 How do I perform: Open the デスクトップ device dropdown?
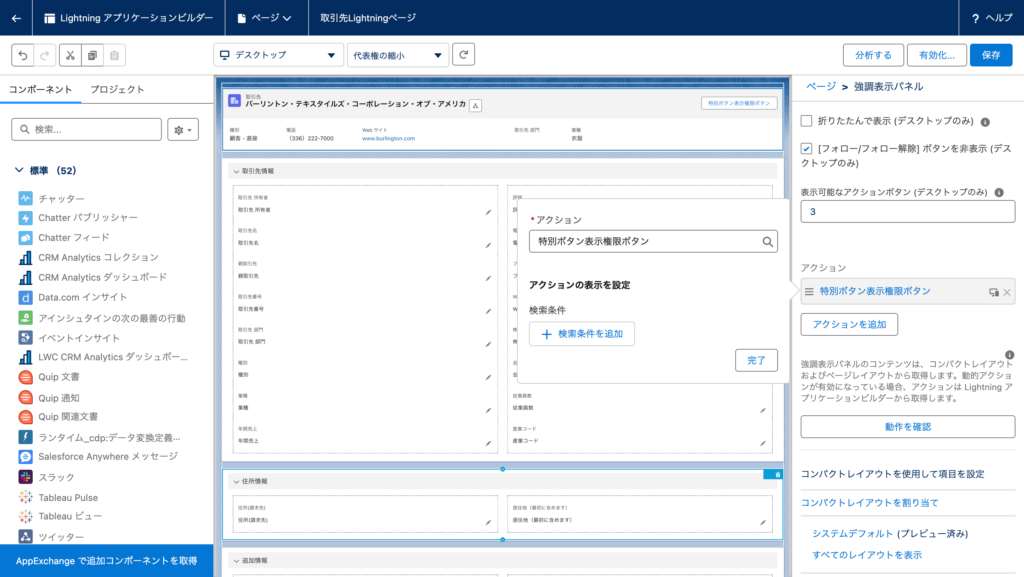[278, 55]
